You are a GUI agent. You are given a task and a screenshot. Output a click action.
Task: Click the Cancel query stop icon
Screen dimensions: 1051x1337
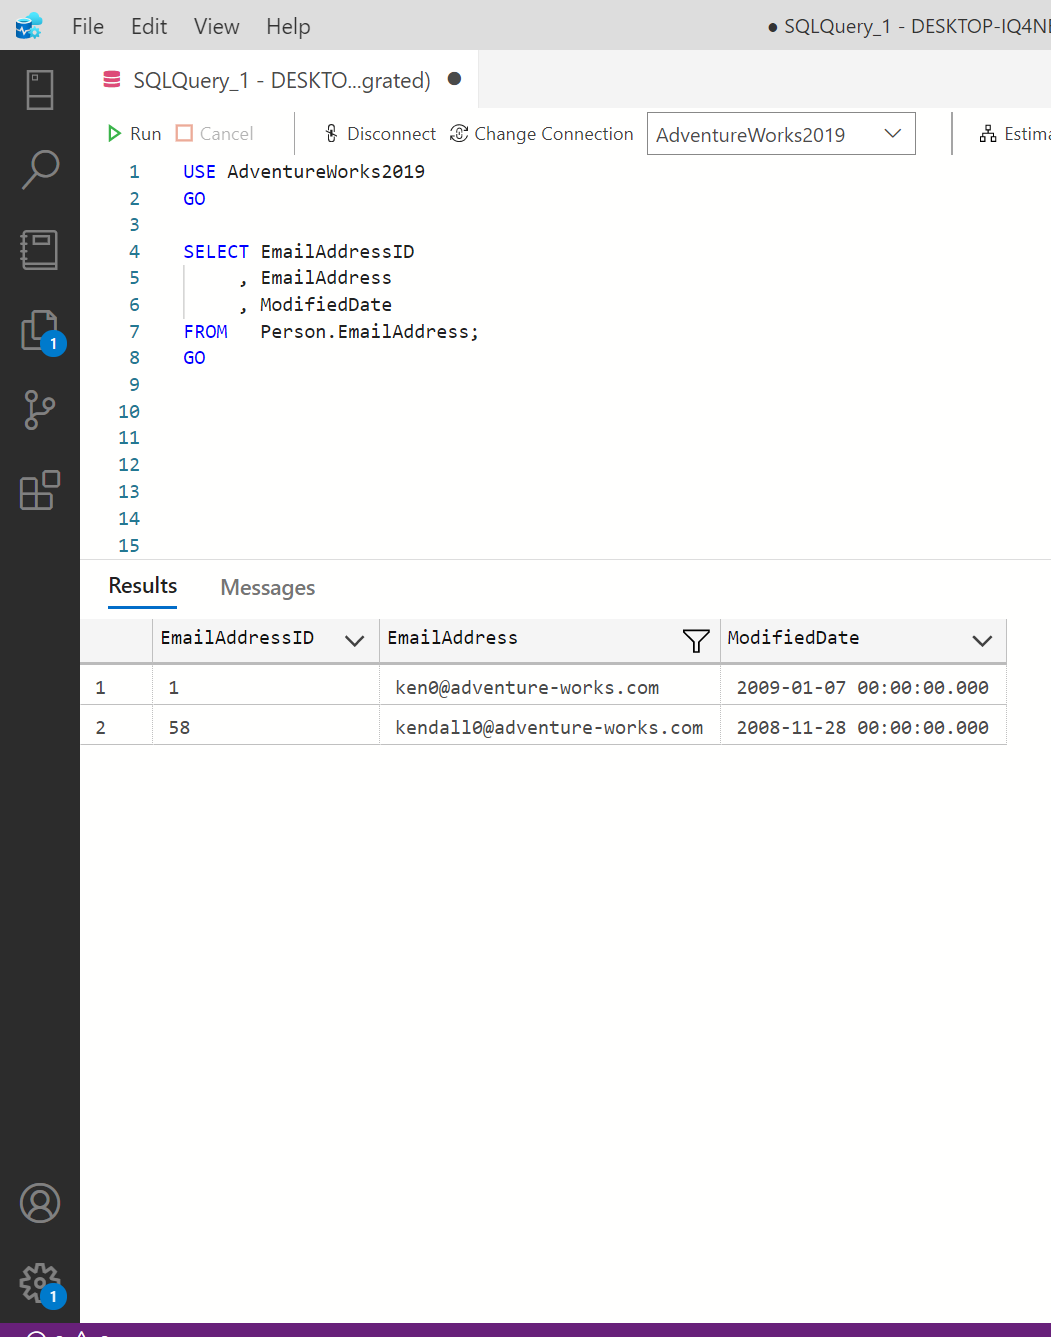184,133
